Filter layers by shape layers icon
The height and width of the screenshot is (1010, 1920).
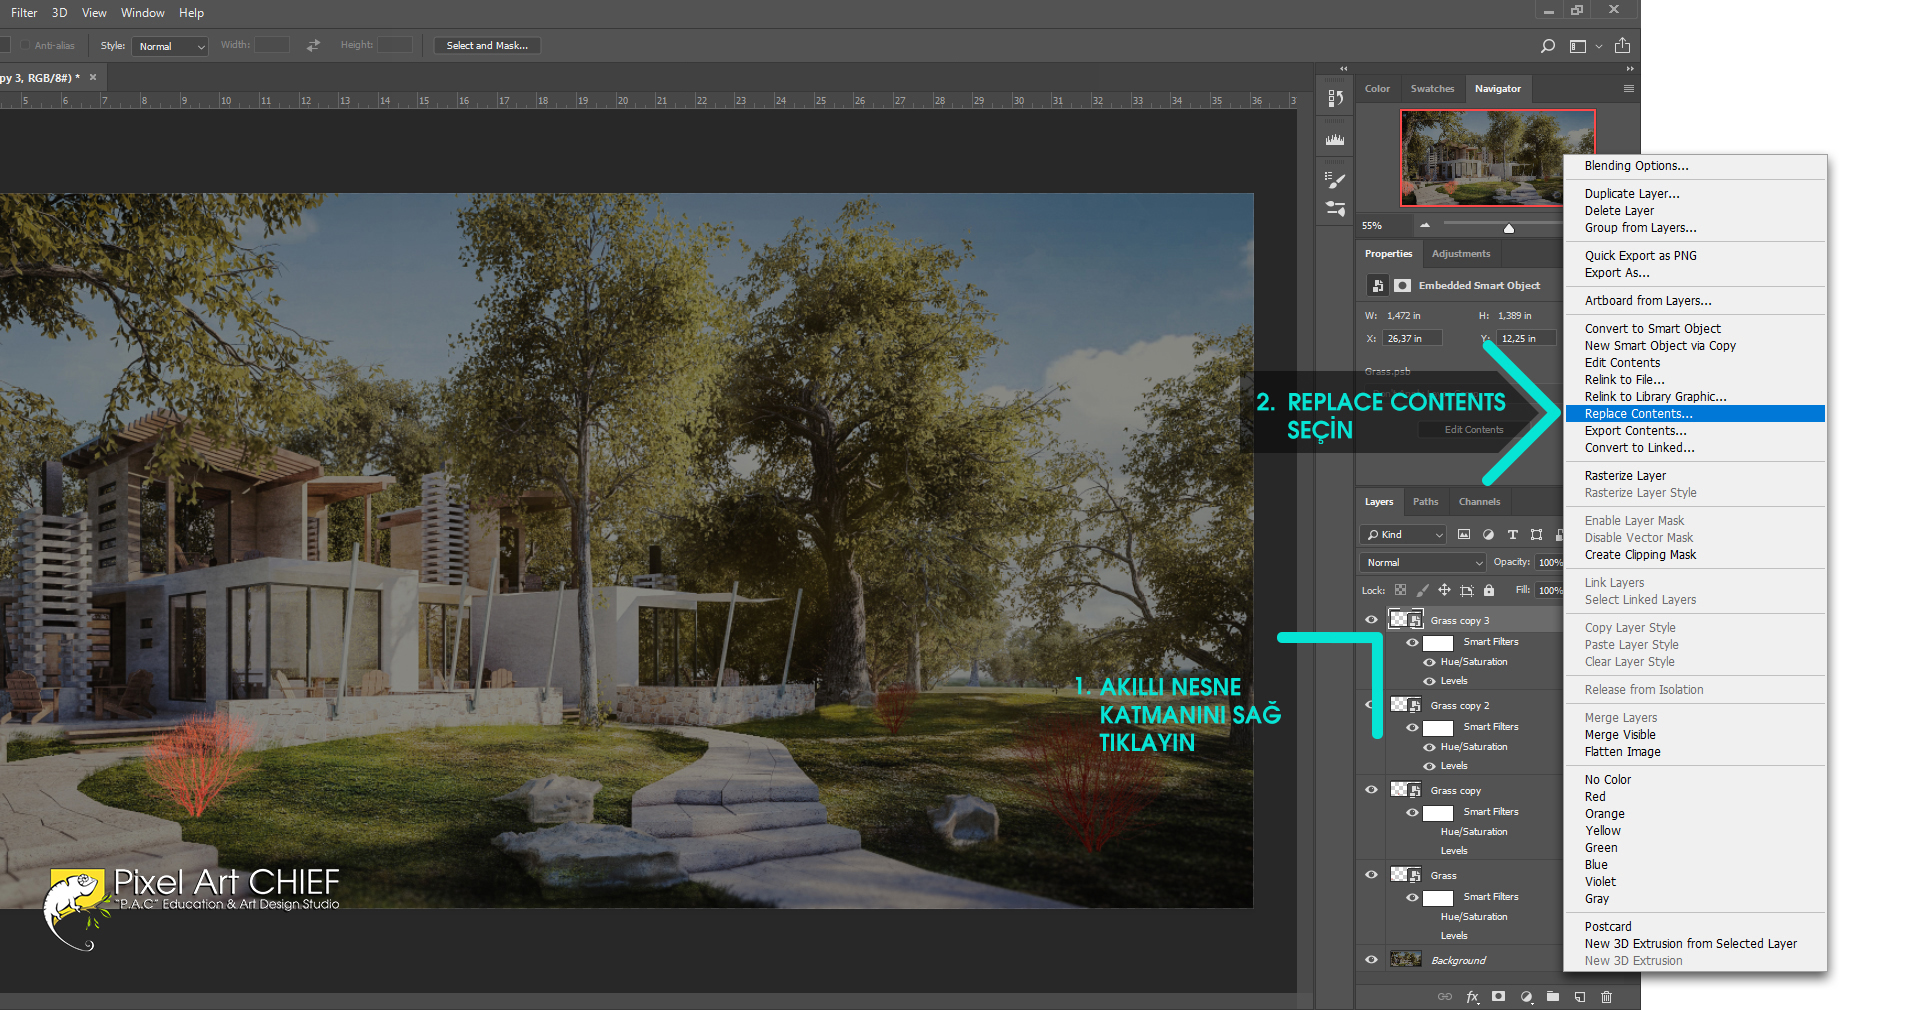pyautogui.click(x=1536, y=535)
